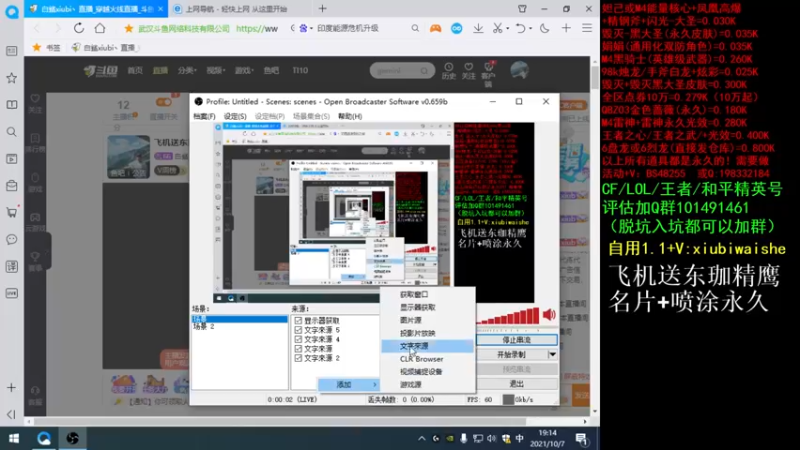Viewport: 800px width, 450px height.
Task: Toggle the unnumbered 文字来源 source checkbox
Action: click(298, 349)
